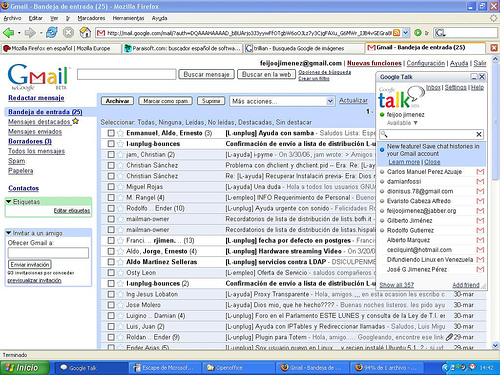Go back with Firefox back arrow
Image resolution: width=500 pixels, height=375 pixels.
click(8, 33)
